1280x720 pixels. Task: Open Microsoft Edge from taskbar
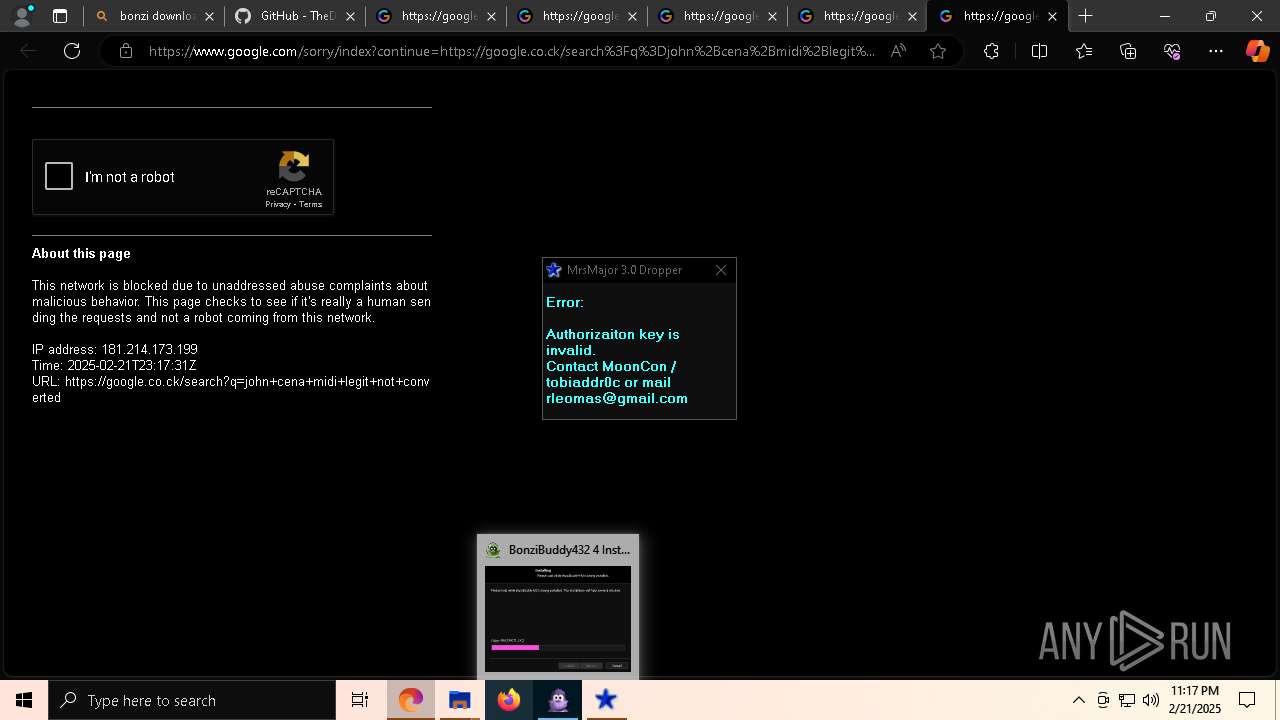click(x=411, y=700)
